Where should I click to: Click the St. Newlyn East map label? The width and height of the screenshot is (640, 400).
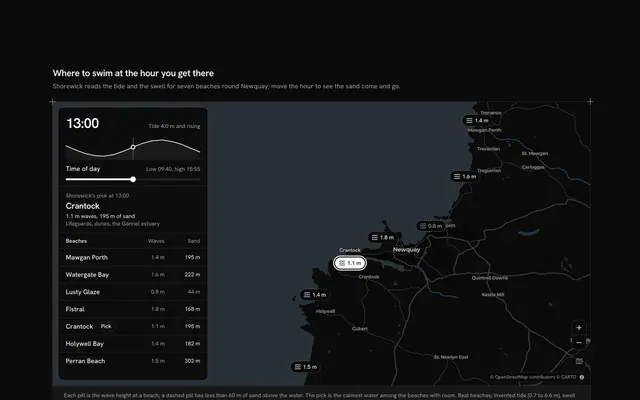[451, 357]
